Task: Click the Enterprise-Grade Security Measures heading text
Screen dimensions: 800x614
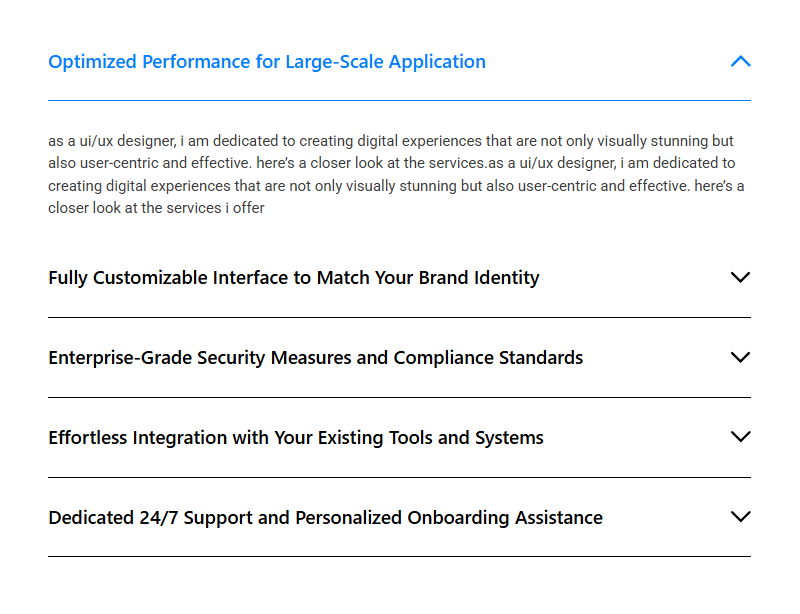Action: 315,358
